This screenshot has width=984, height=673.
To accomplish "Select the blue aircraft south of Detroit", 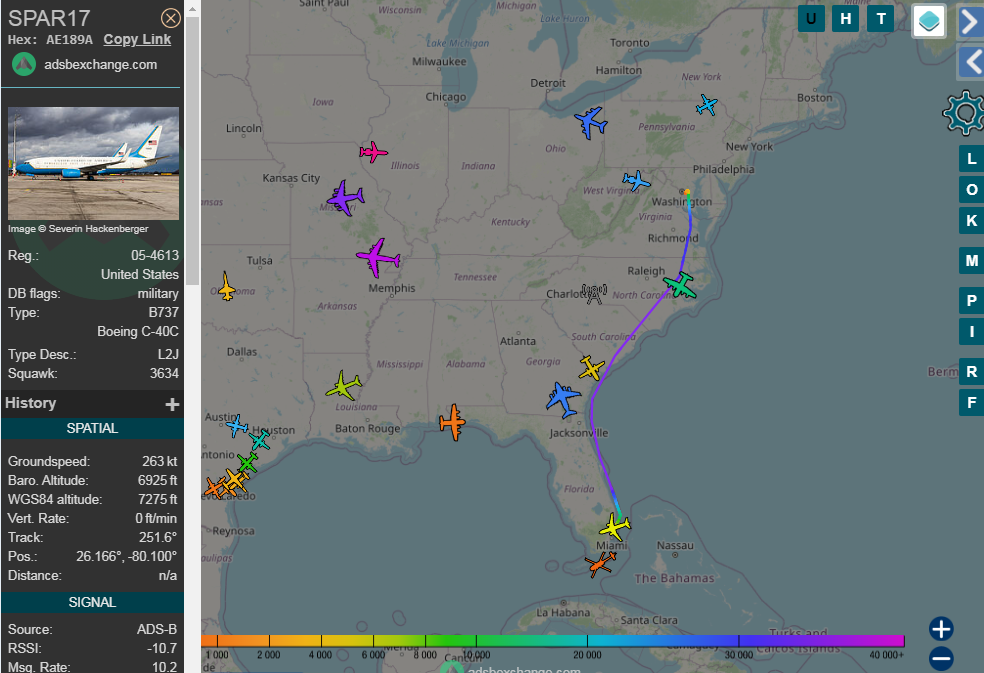I will click(x=591, y=122).
